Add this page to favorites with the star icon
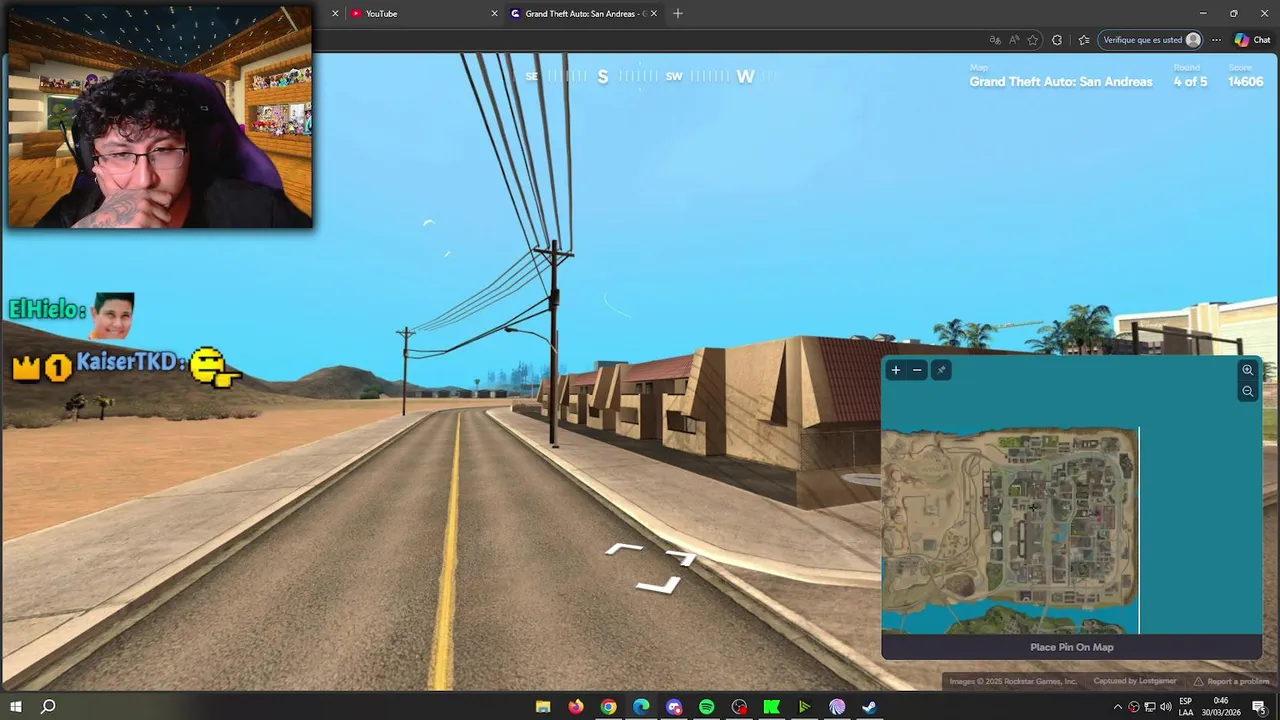 click(x=1032, y=40)
